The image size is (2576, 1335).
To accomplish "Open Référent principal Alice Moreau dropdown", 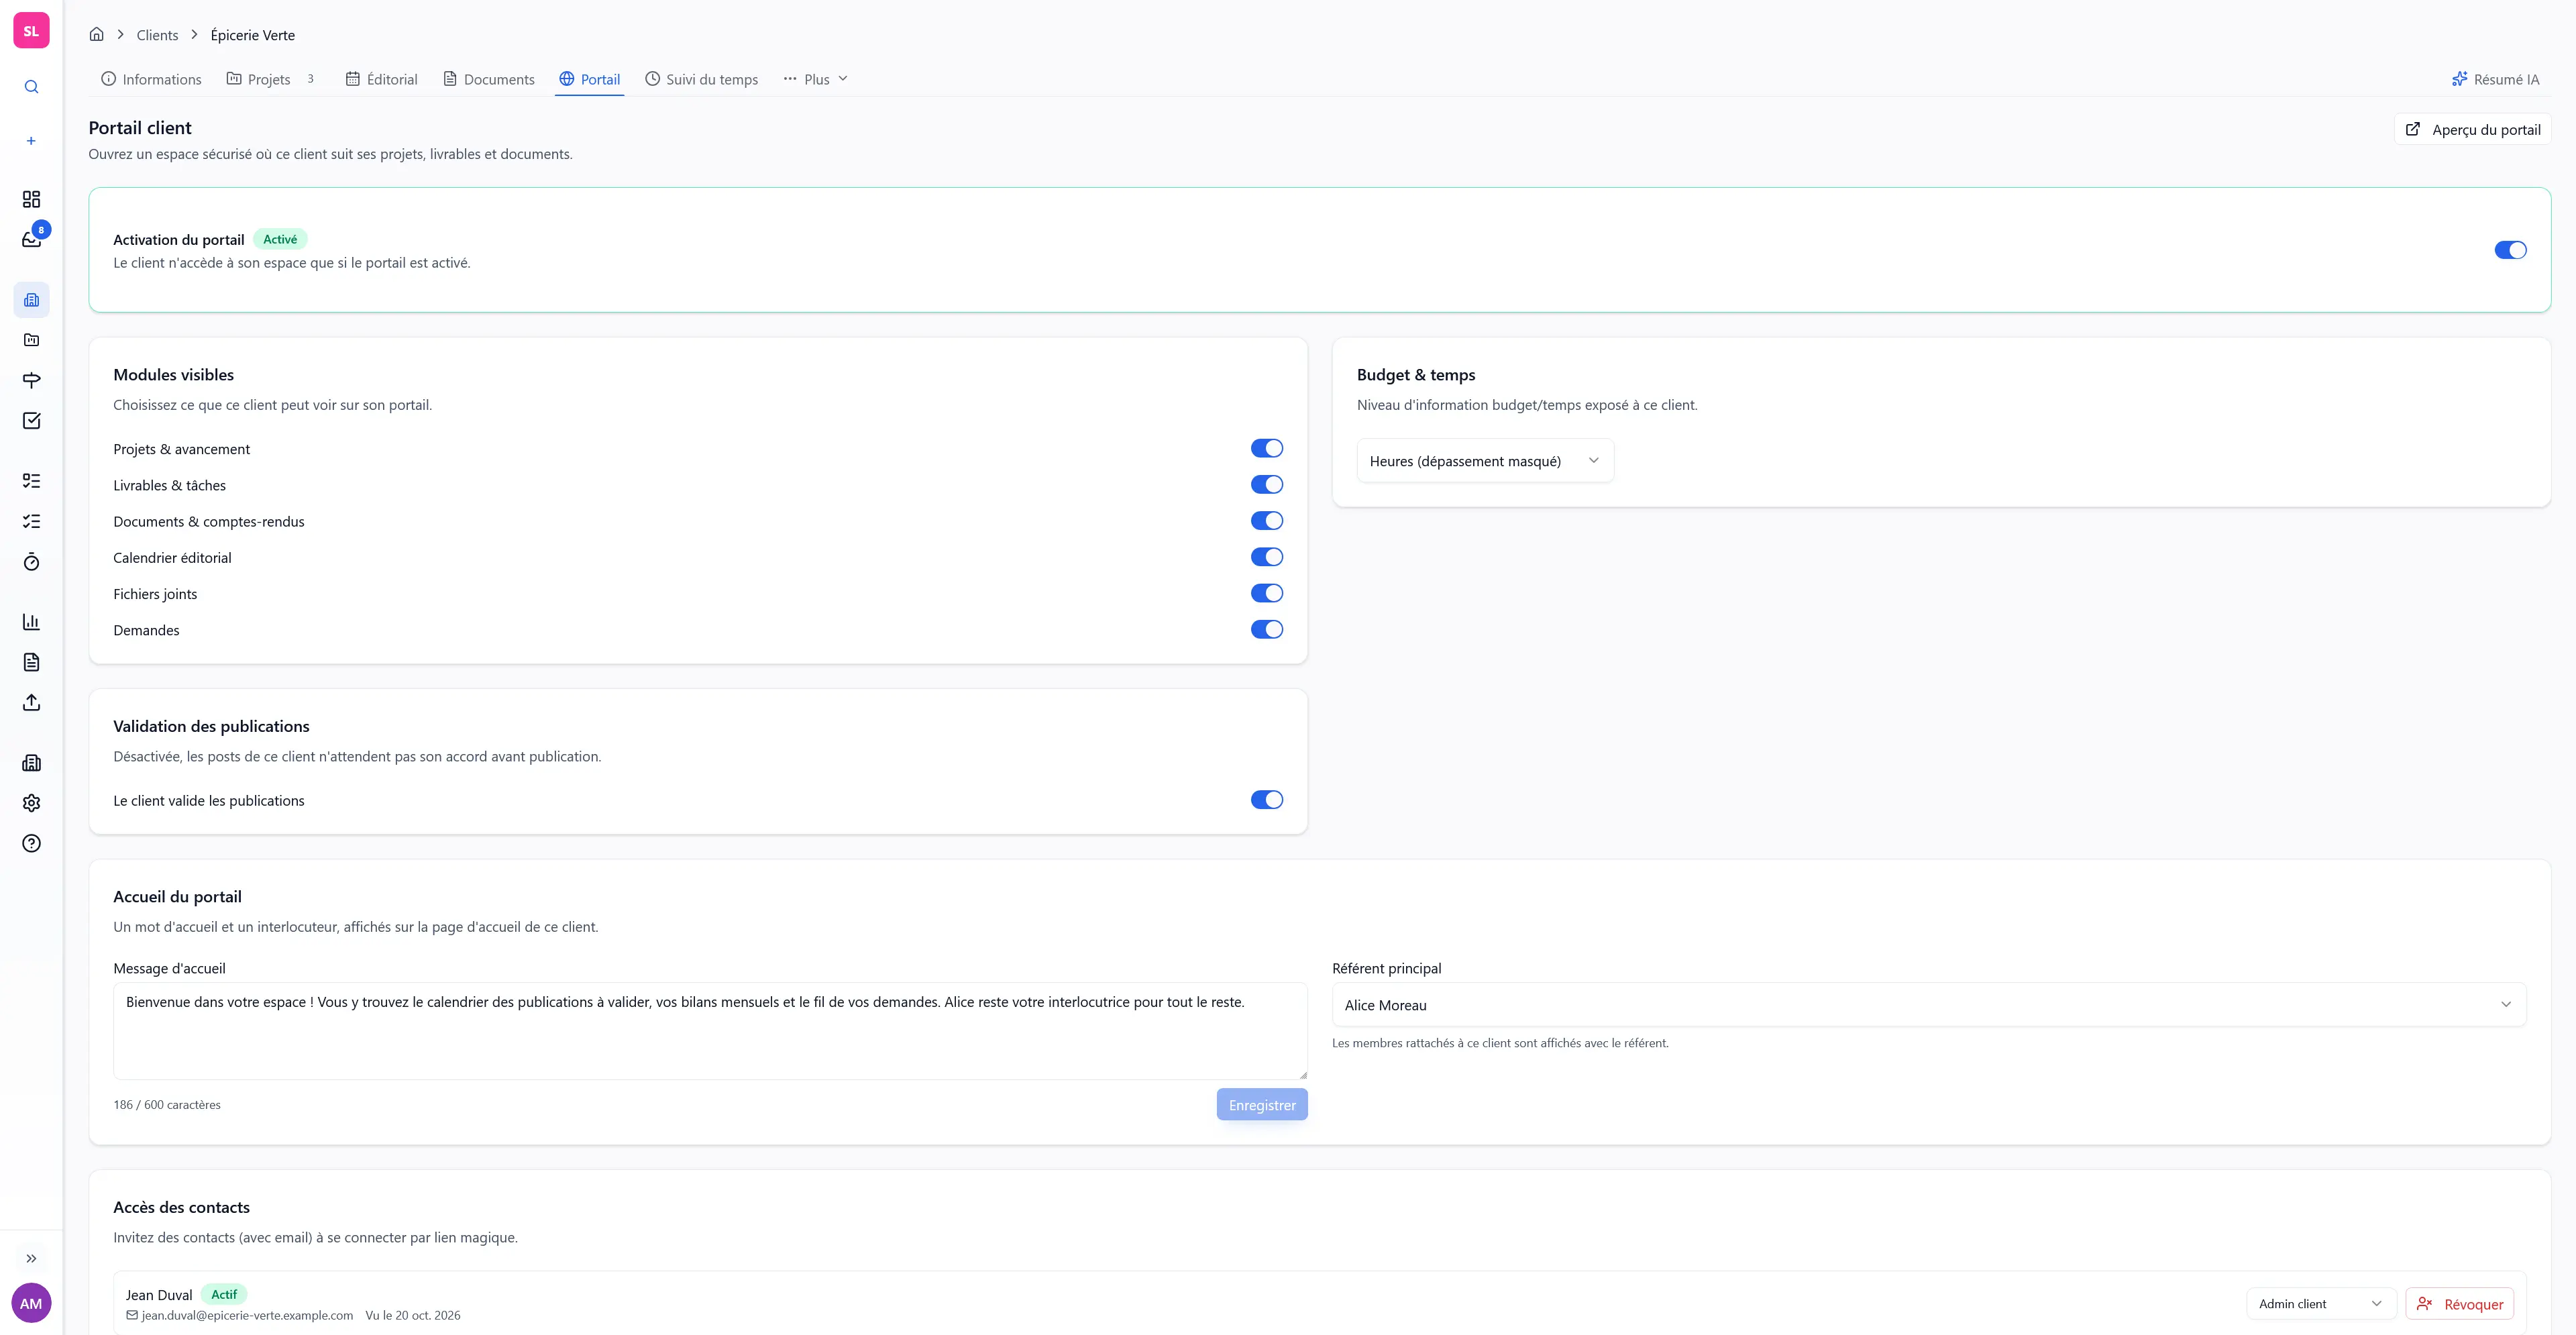I will coord(1929,1005).
